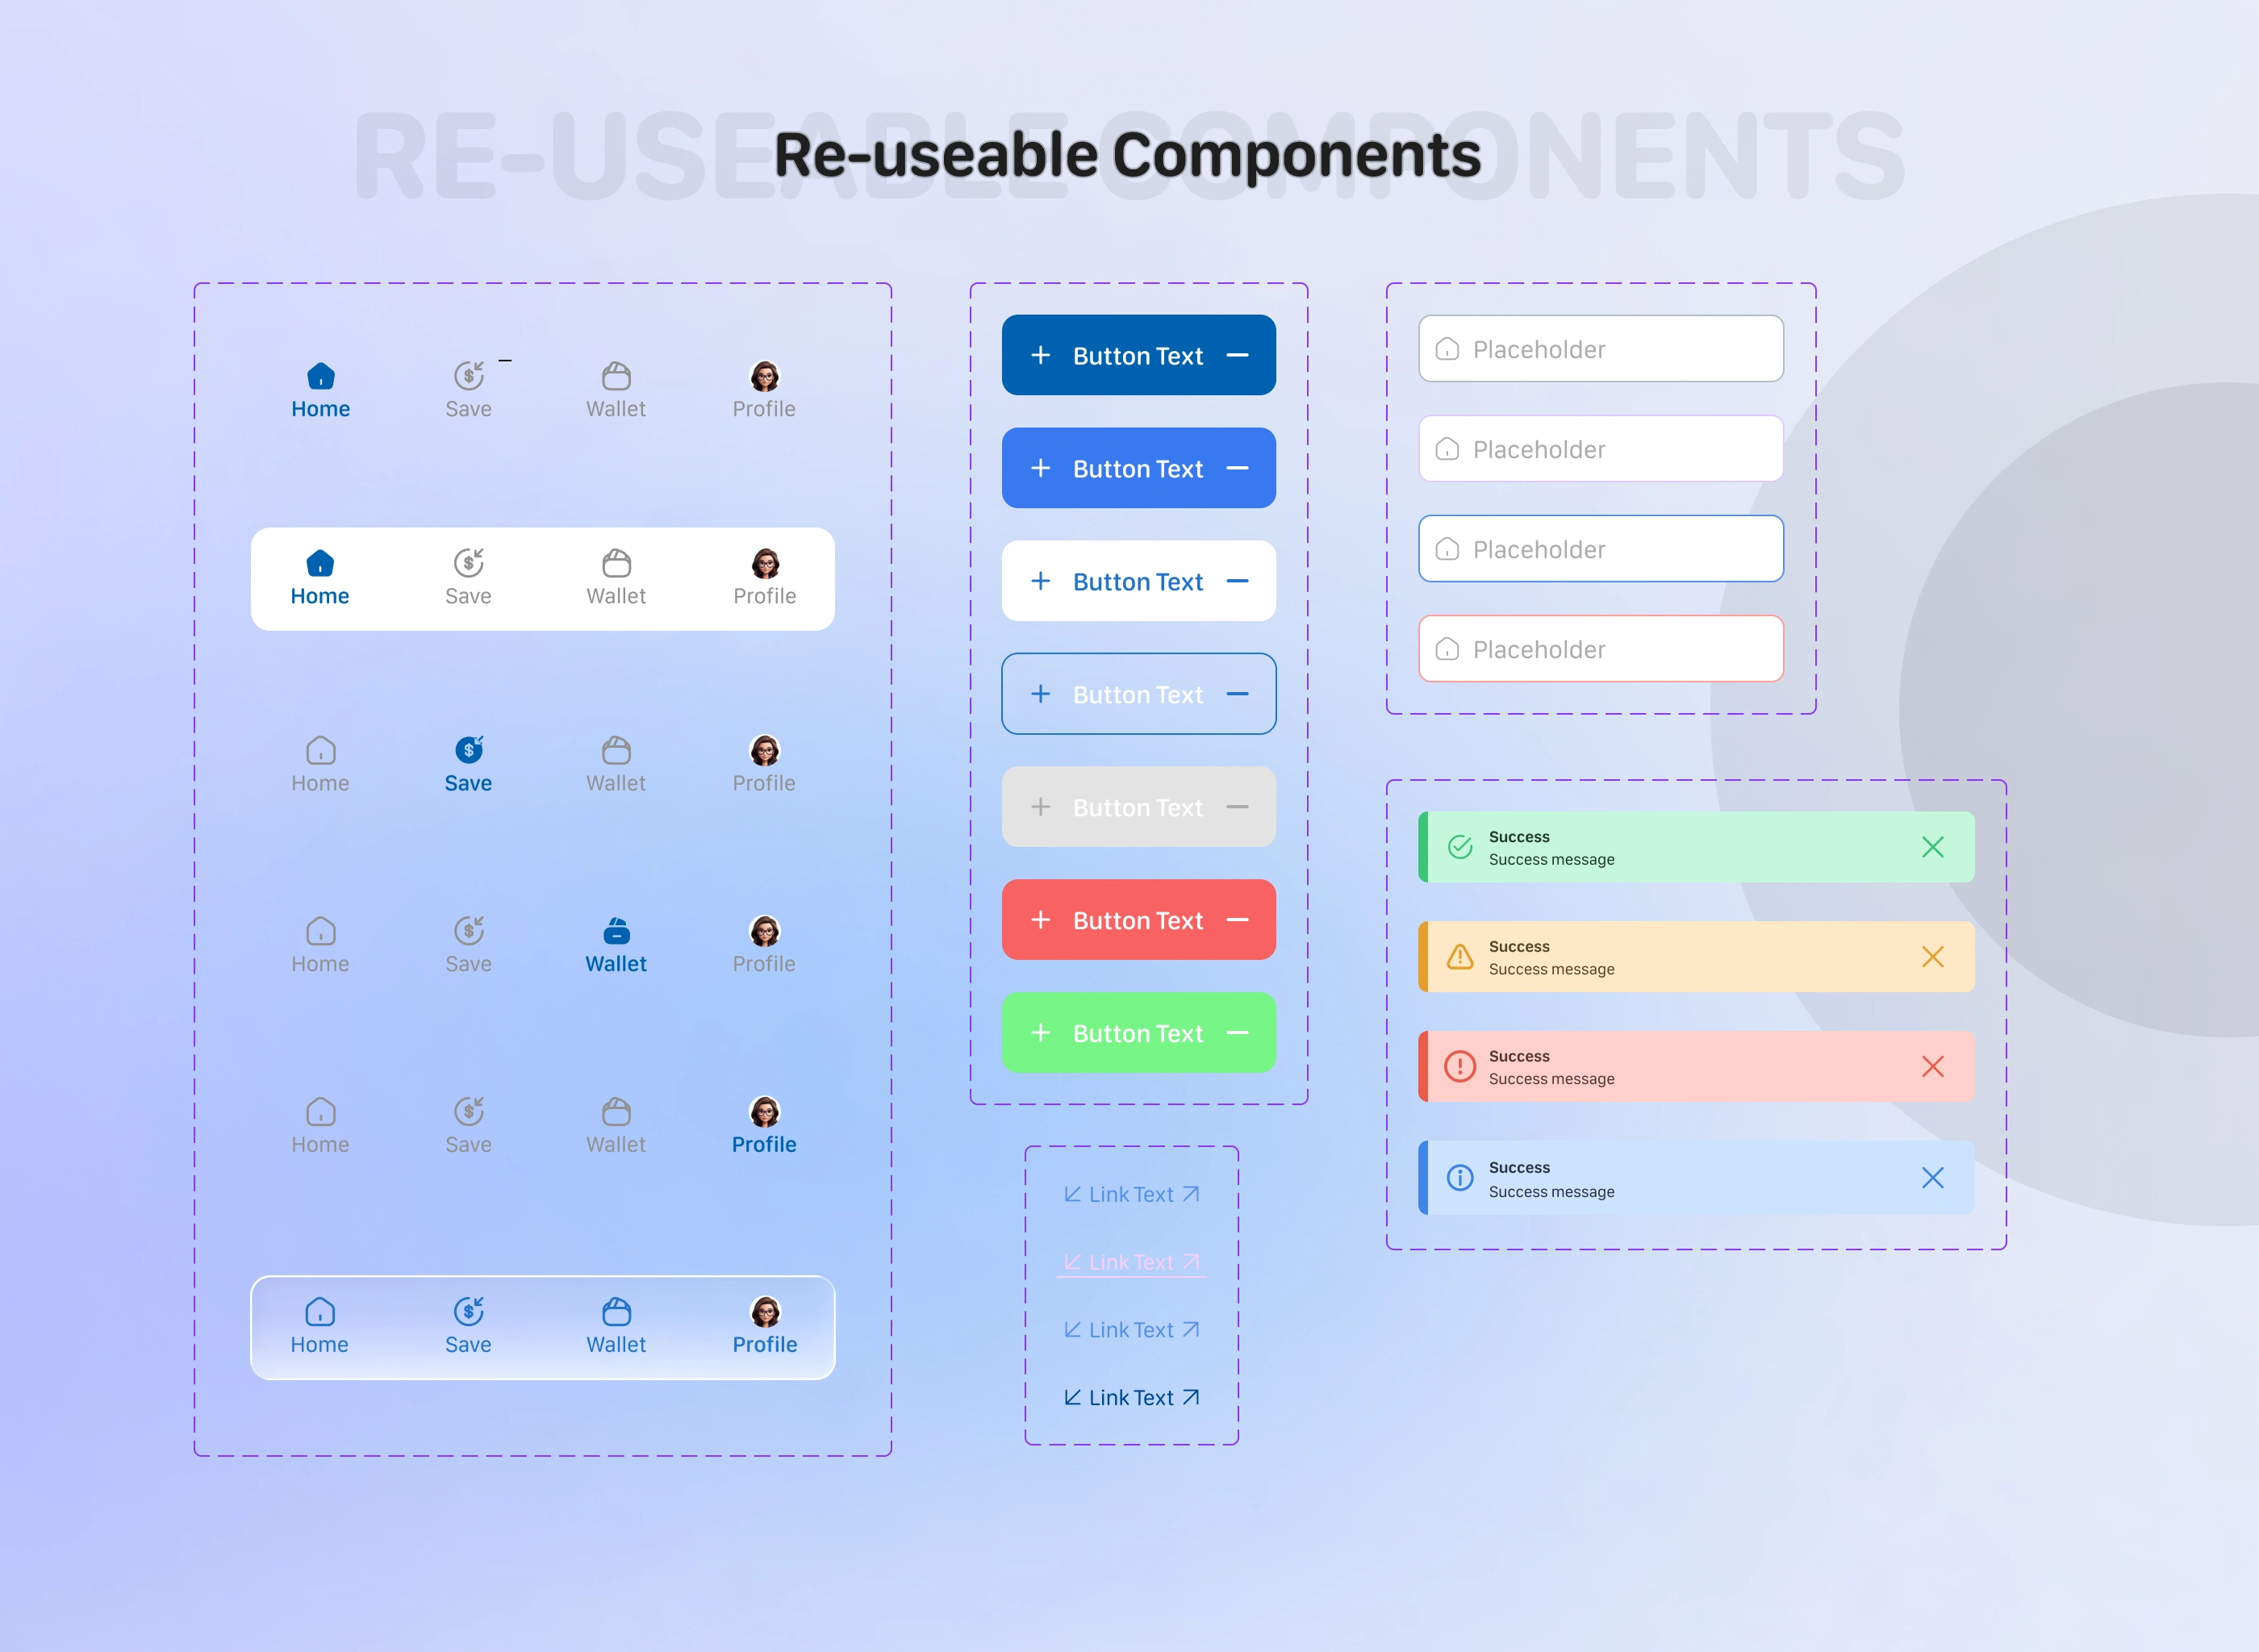The image size is (2259, 1652).
Task: Click the minus icon on the green button
Action: [1237, 1033]
